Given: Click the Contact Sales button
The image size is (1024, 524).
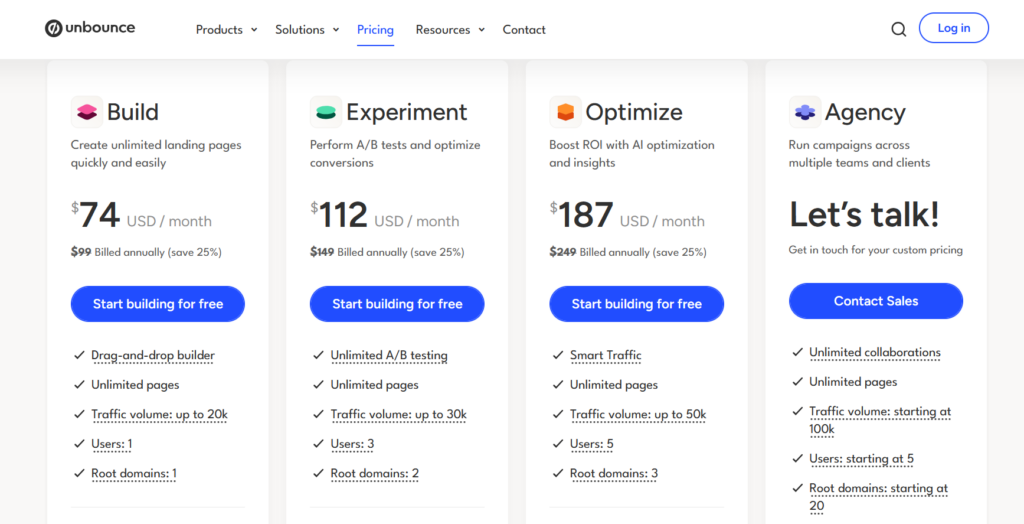Looking at the screenshot, I should [x=876, y=301].
